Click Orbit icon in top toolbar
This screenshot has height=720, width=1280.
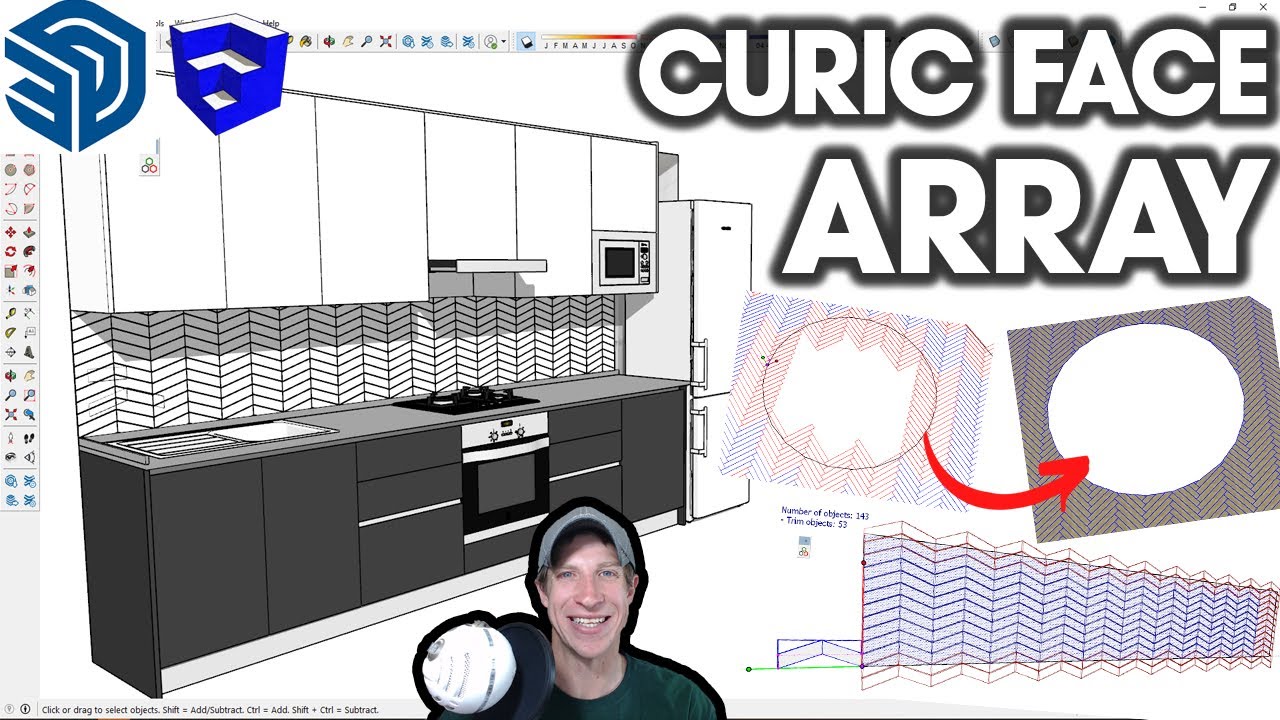click(329, 41)
